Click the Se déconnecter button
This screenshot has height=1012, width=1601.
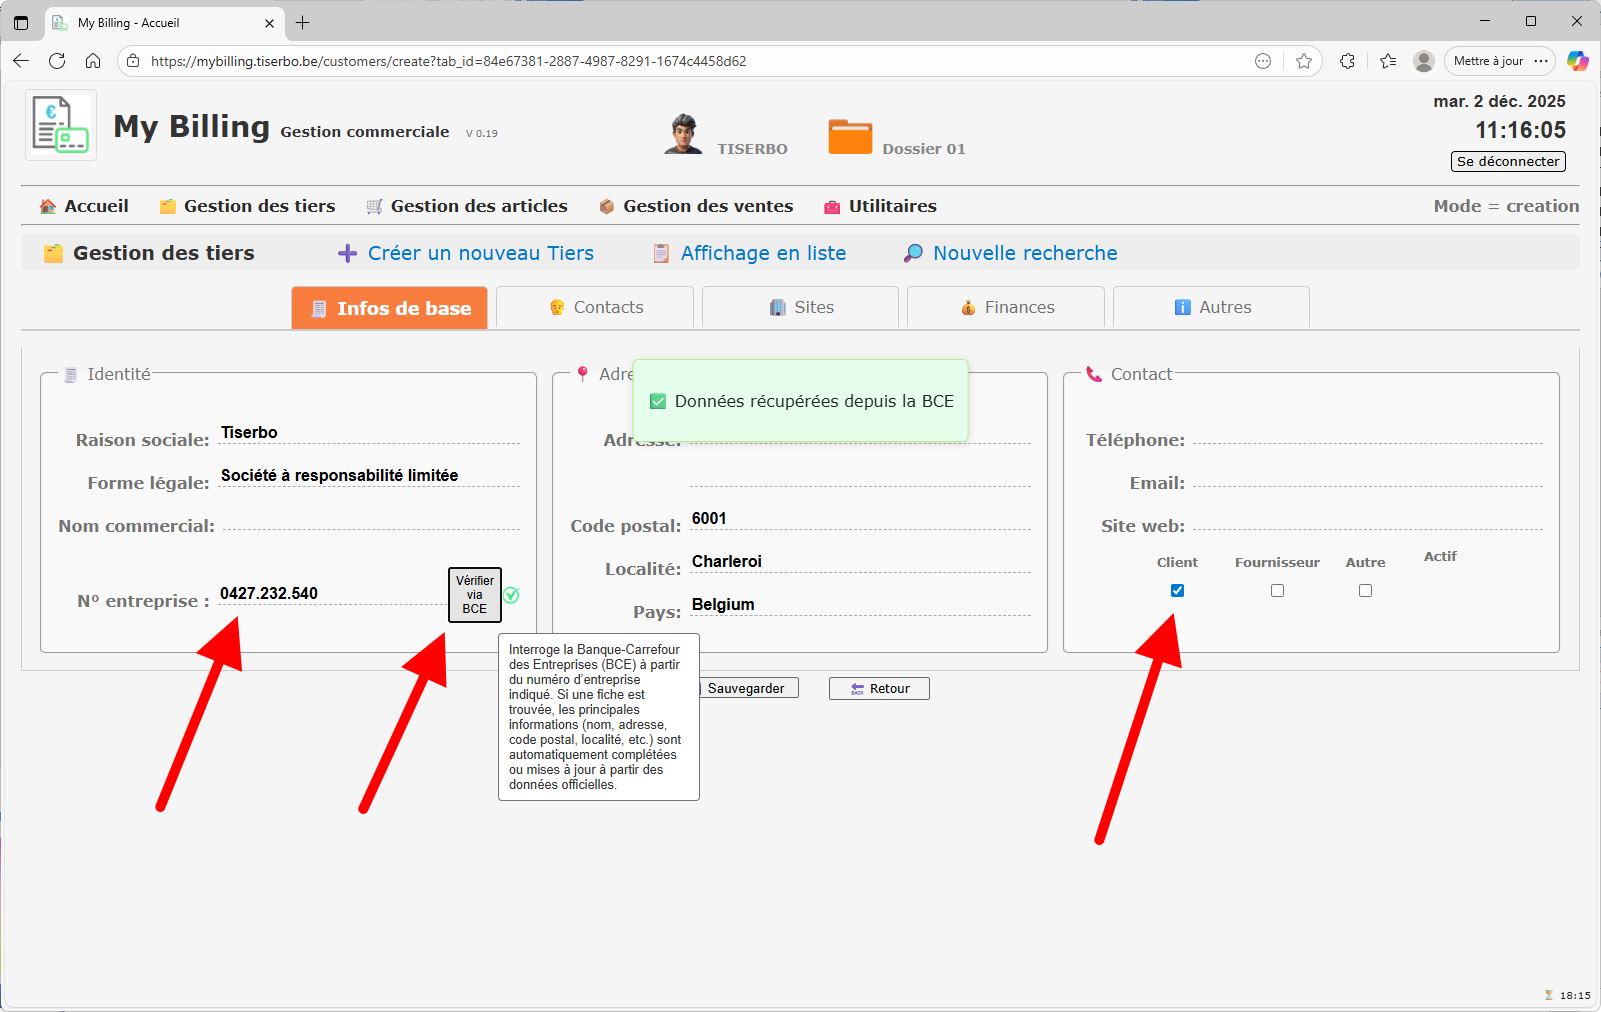(1507, 161)
